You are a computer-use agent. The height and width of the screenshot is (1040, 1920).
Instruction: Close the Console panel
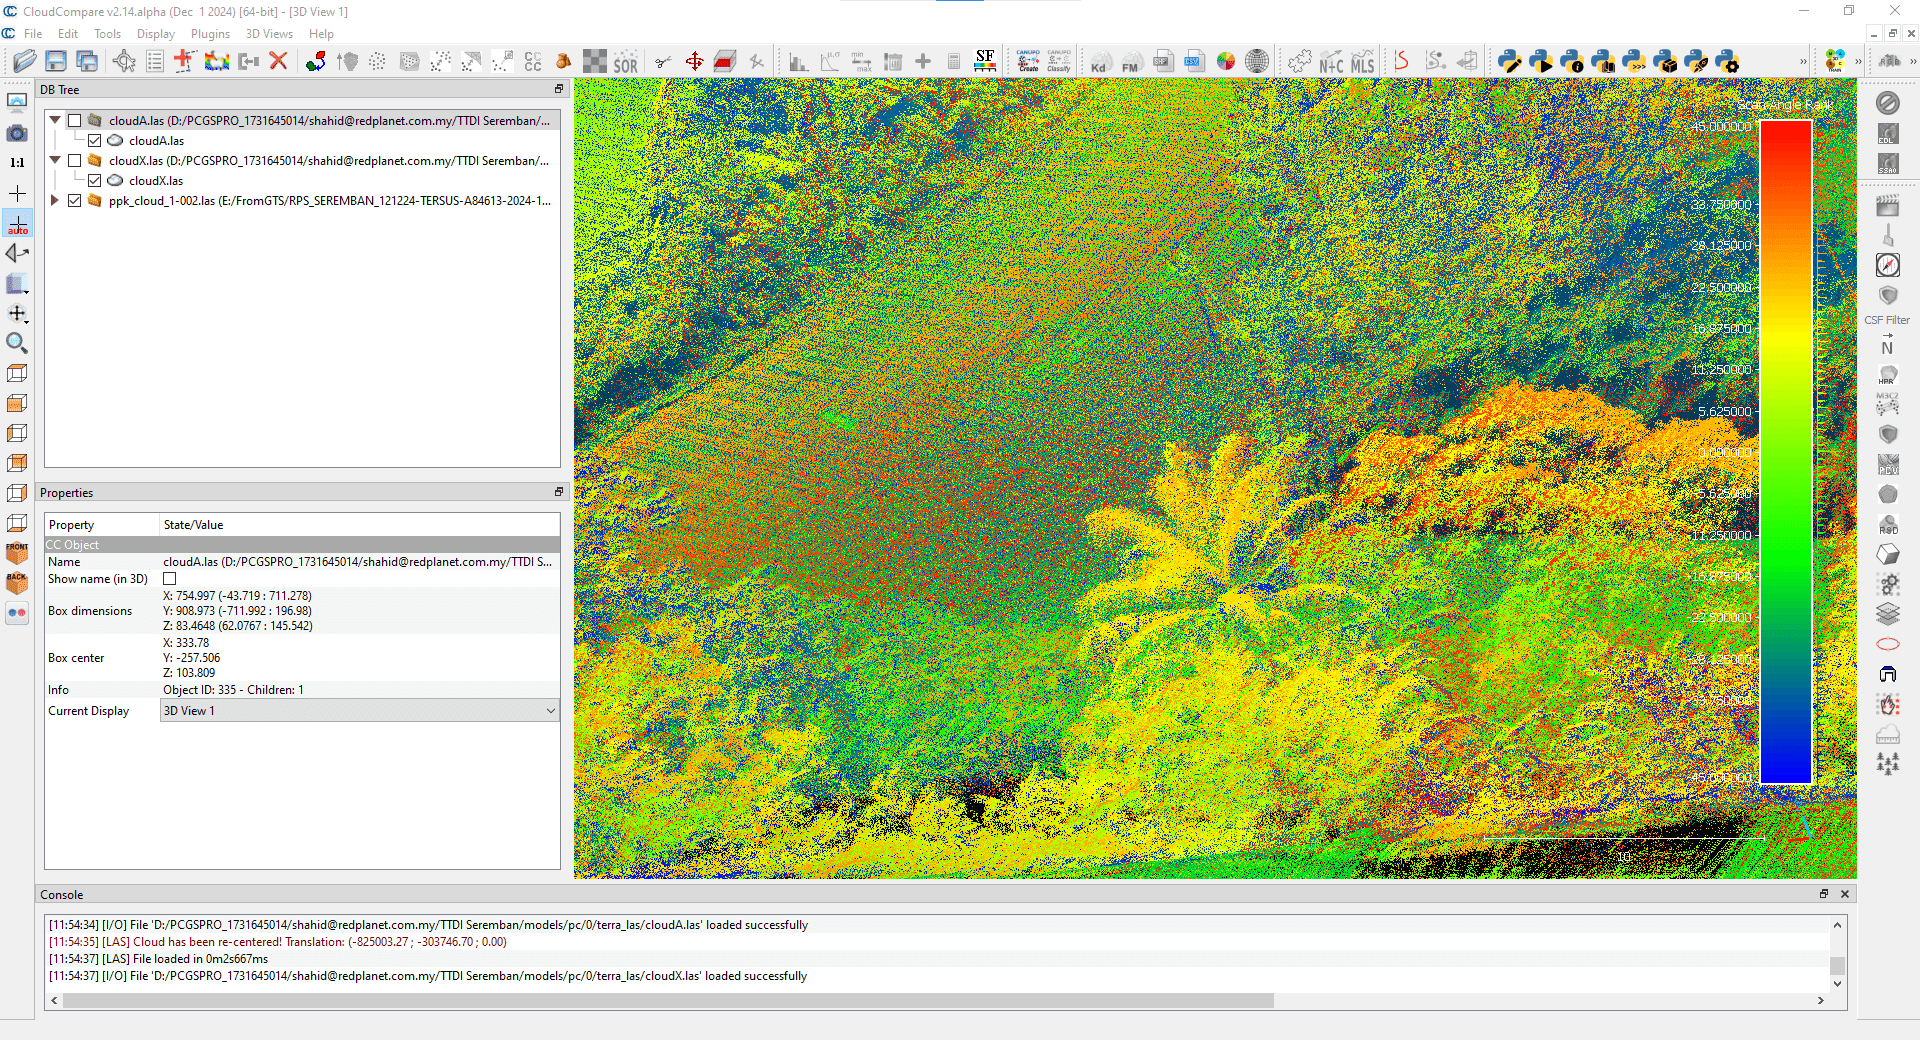pos(1845,894)
